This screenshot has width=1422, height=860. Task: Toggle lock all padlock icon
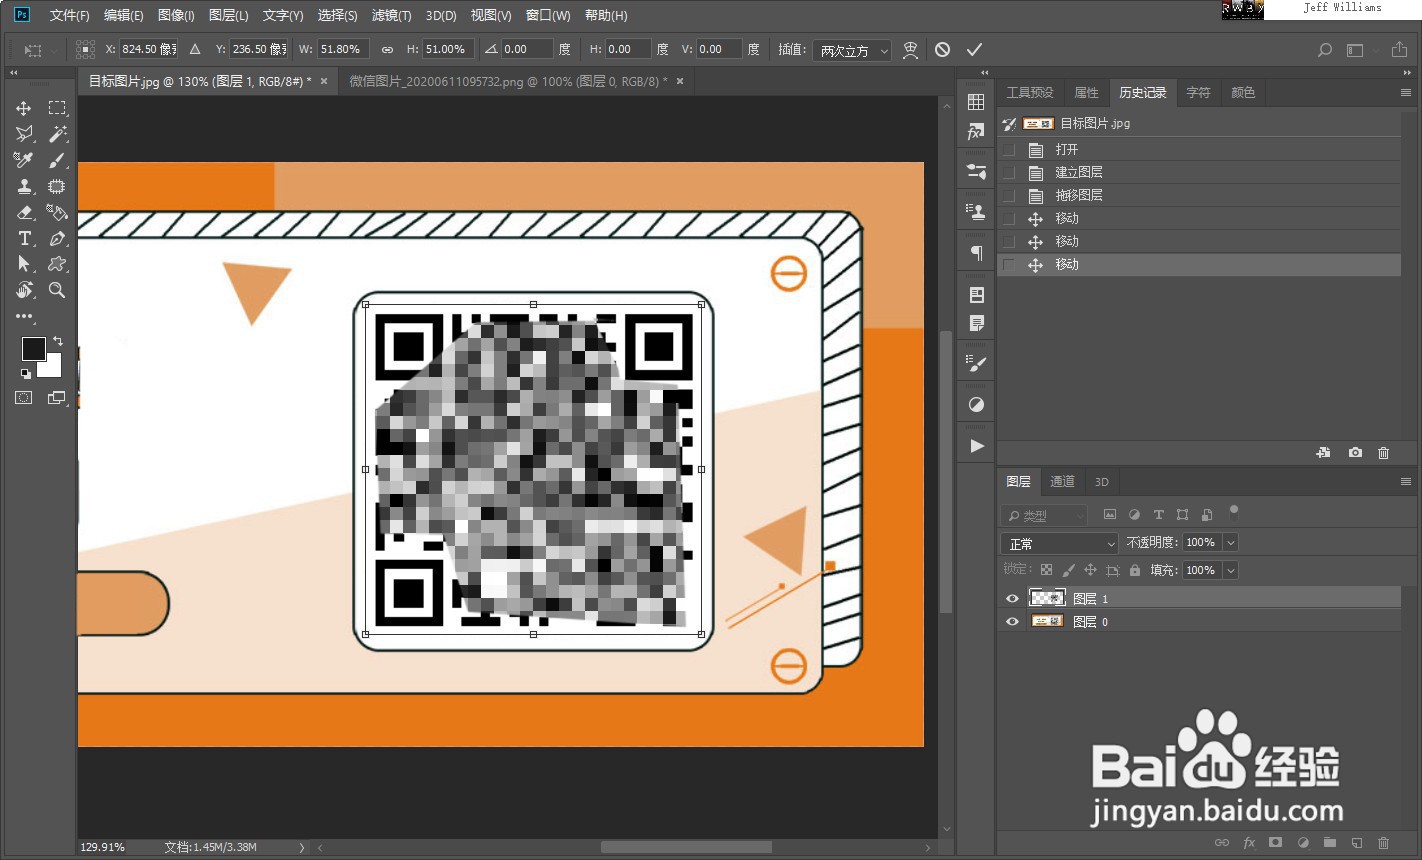(x=1134, y=570)
